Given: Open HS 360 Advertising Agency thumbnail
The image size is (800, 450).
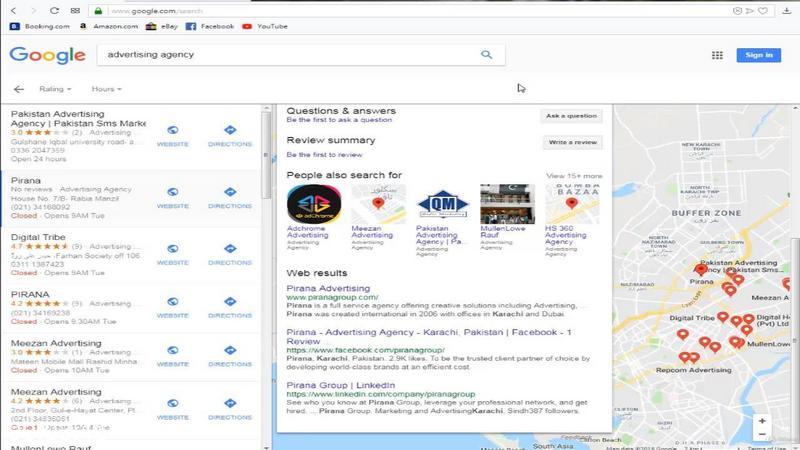Looking at the screenshot, I should (x=572, y=204).
